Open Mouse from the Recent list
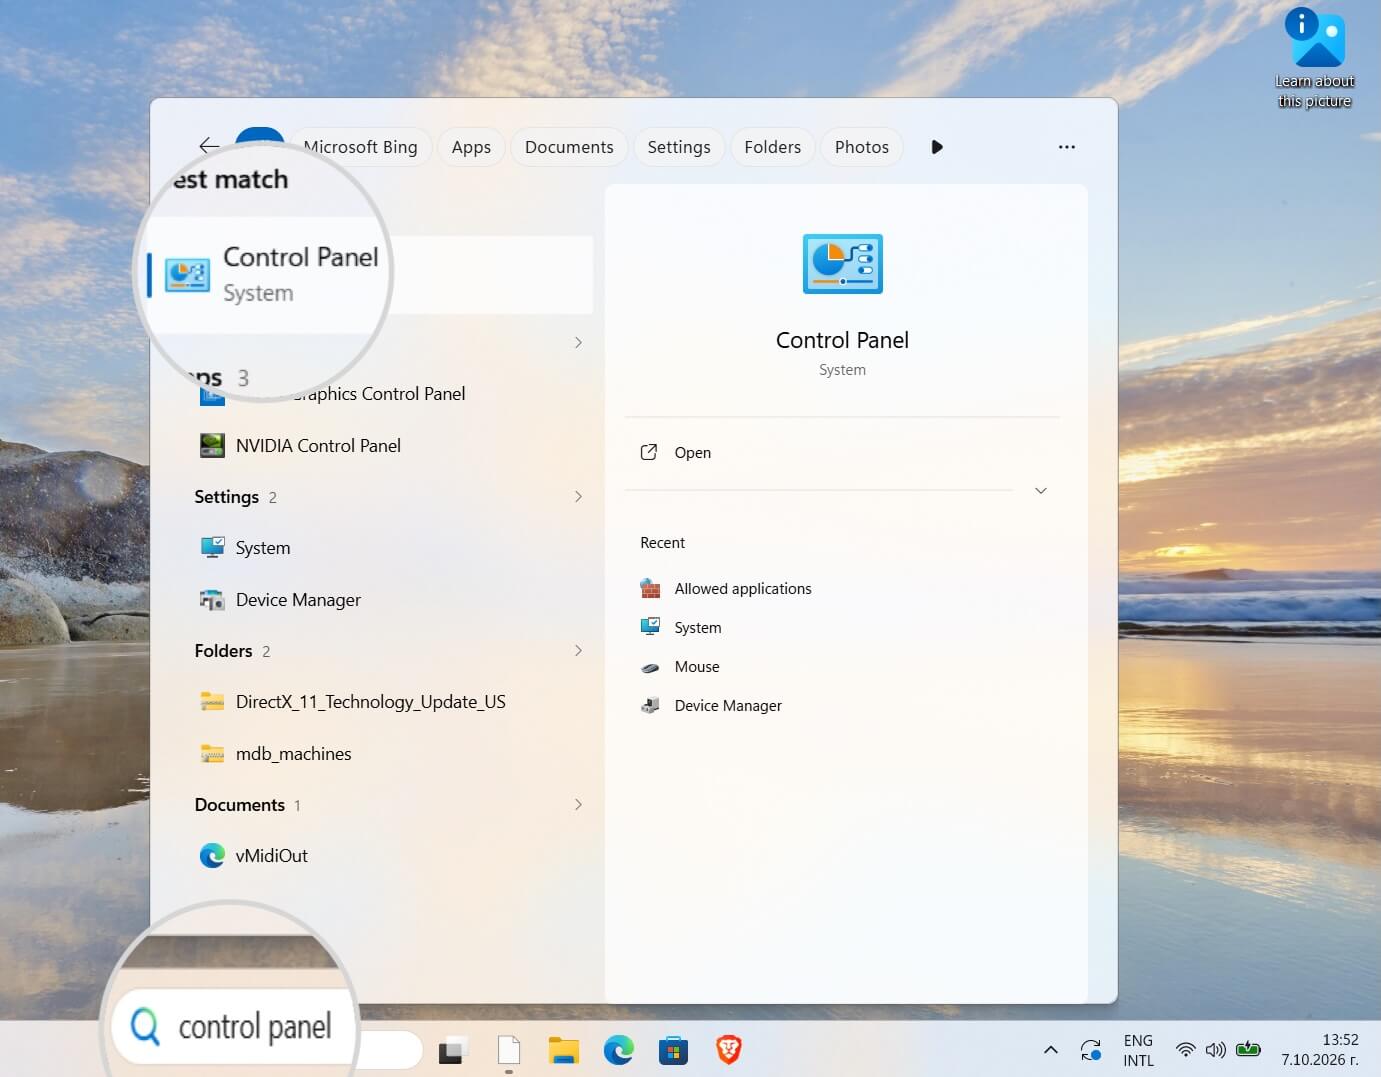Screen dimensions: 1381x1077 [x=697, y=667]
